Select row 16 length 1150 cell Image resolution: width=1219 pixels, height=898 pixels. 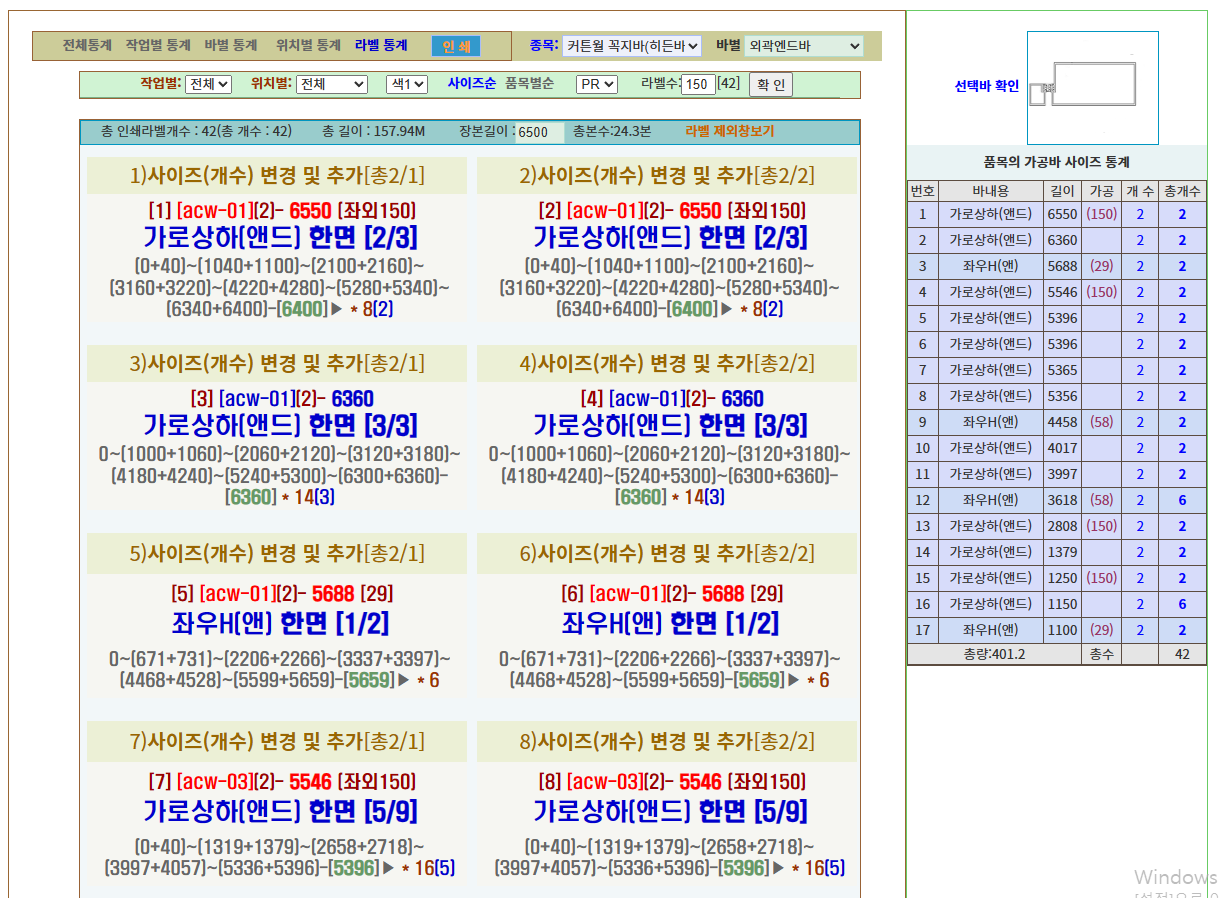[1062, 604]
